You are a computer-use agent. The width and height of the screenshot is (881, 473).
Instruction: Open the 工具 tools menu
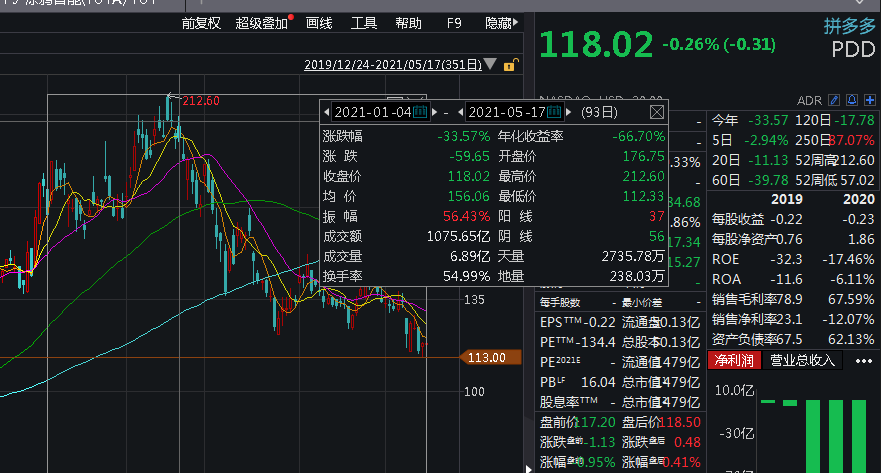click(x=364, y=23)
